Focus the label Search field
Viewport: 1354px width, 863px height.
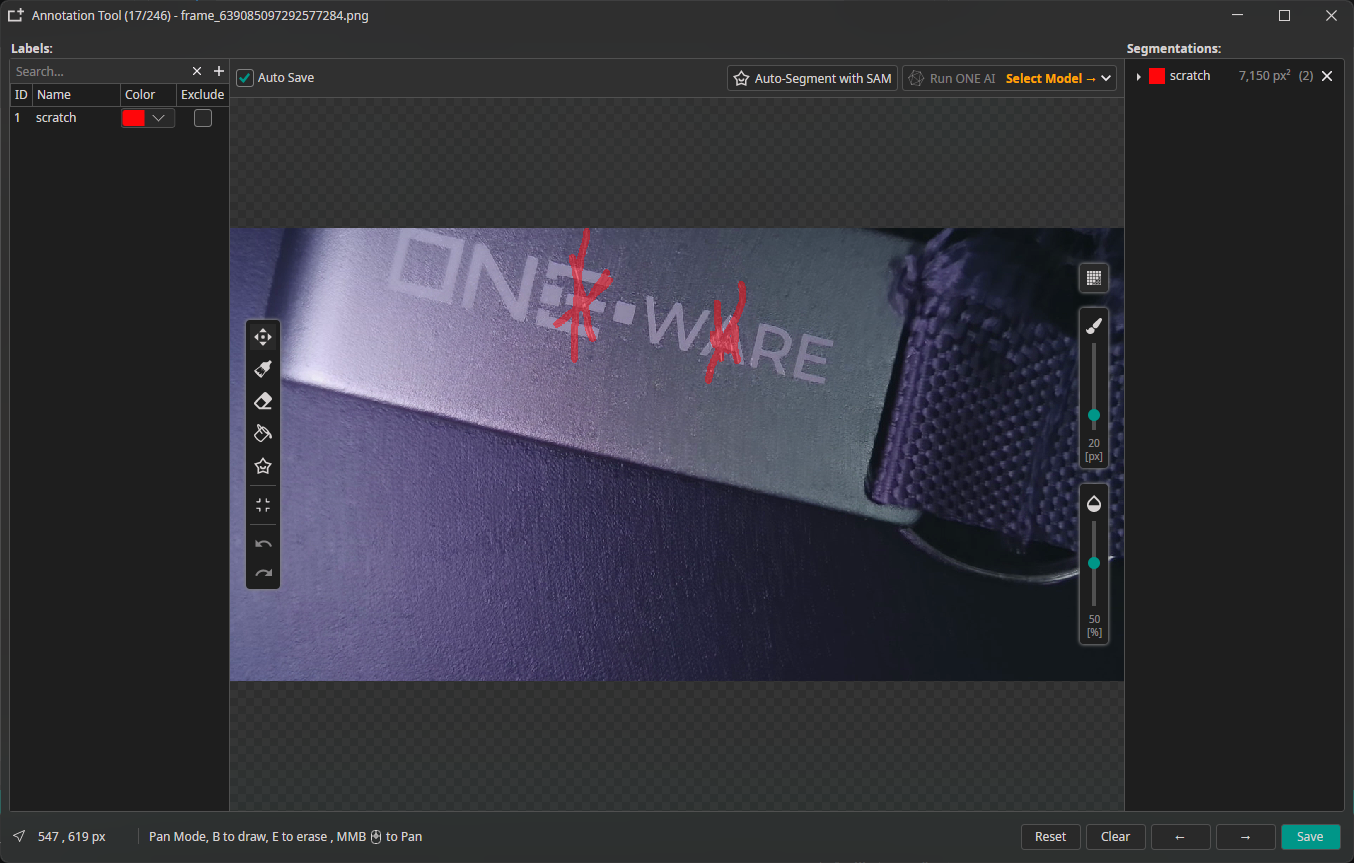coord(100,71)
